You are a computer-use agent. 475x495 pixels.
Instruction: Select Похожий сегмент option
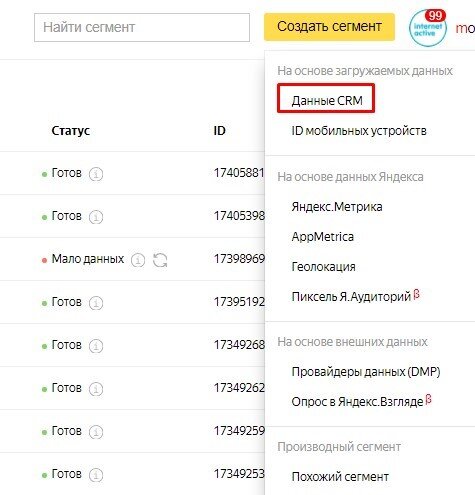pos(340,477)
